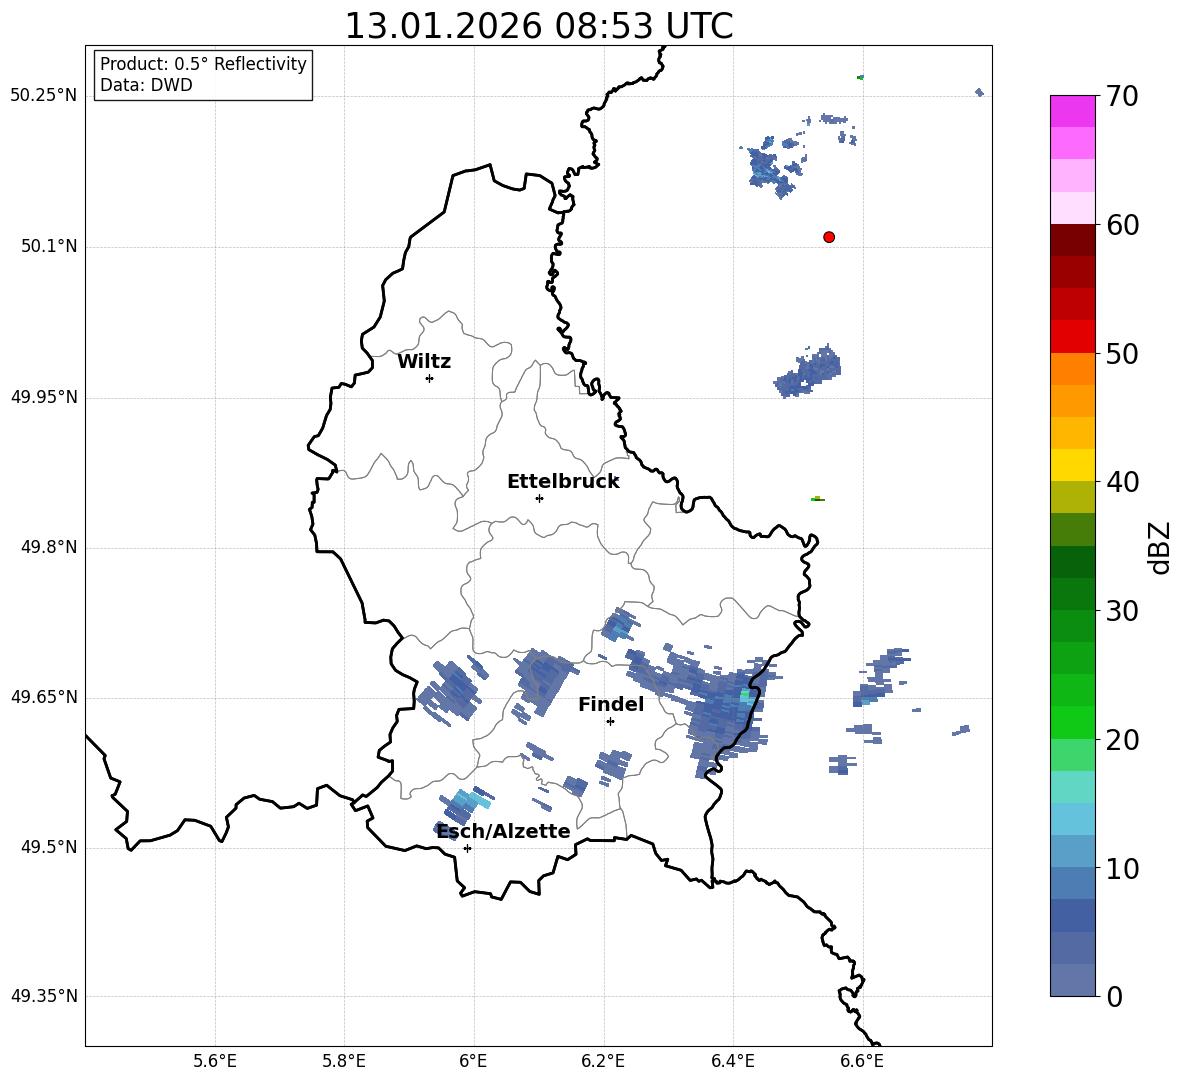Click the Esch/Alzette cross marker
The image size is (1184, 1081).
(x=467, y=848)
